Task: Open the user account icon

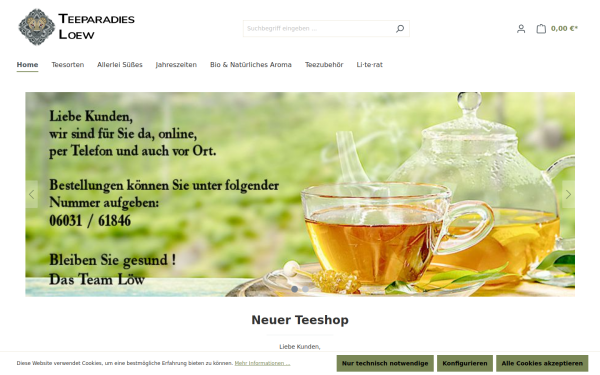Action: (521, 29)
